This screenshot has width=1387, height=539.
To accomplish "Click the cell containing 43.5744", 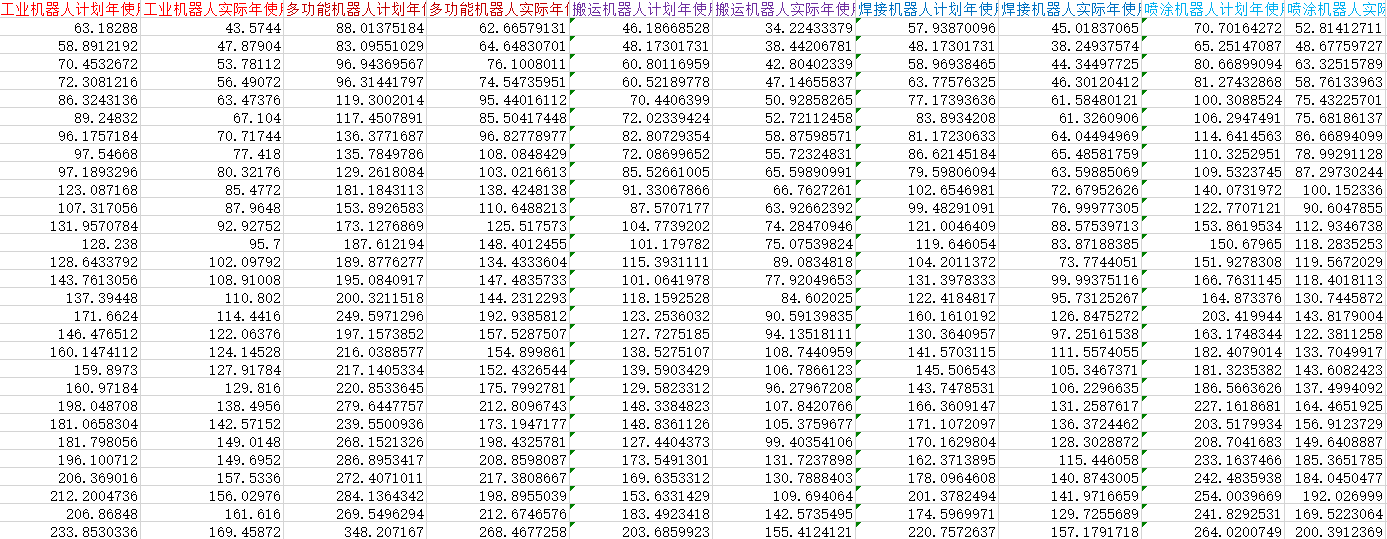I will click(212, 27).
